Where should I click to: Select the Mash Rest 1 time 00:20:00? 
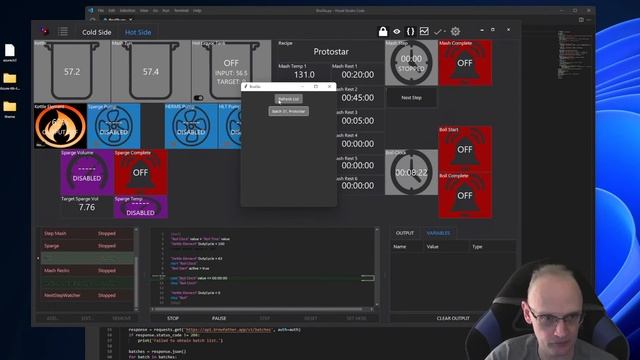(x=358, y=75)
